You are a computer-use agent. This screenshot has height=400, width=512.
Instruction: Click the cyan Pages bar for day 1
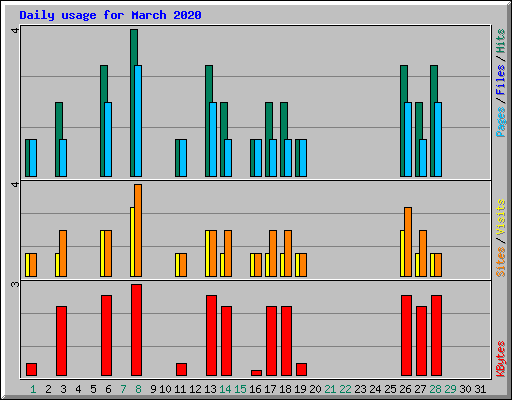(33, 158)
